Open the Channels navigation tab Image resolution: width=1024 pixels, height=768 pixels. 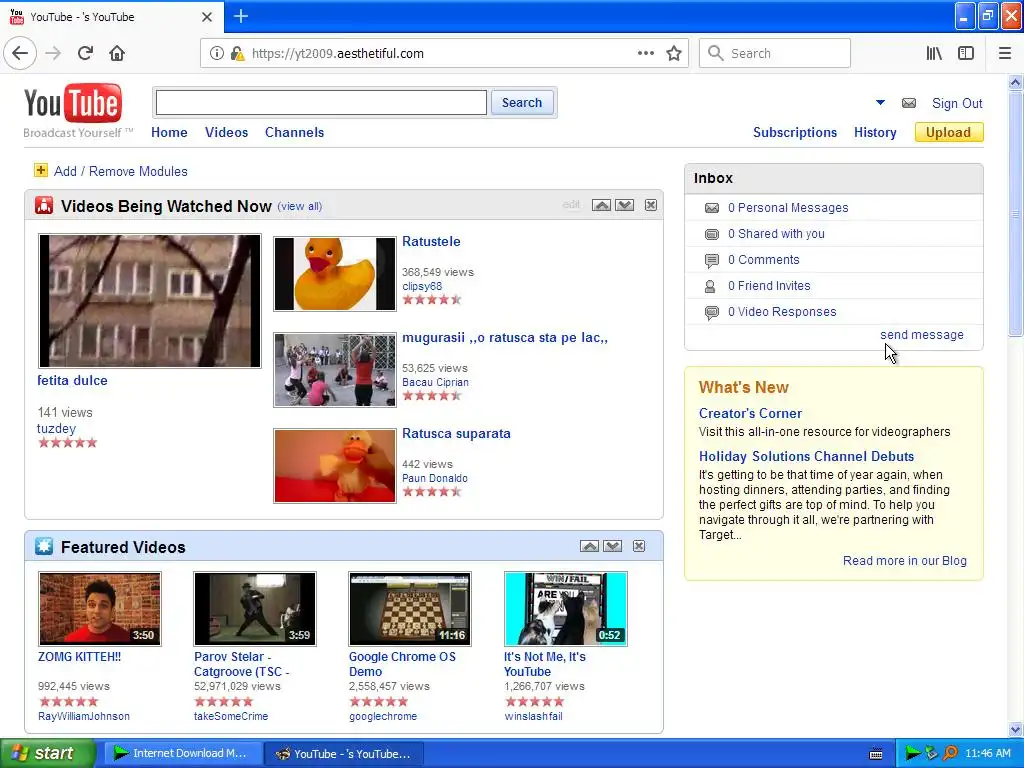coord(295,132)
